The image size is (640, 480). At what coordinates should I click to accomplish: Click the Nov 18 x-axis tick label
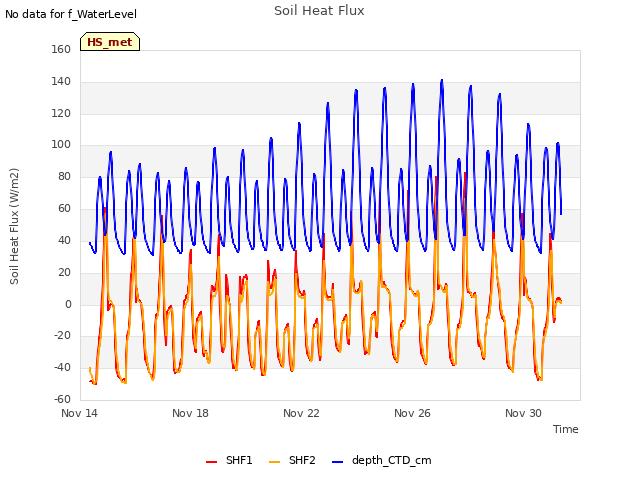[190, 413]
